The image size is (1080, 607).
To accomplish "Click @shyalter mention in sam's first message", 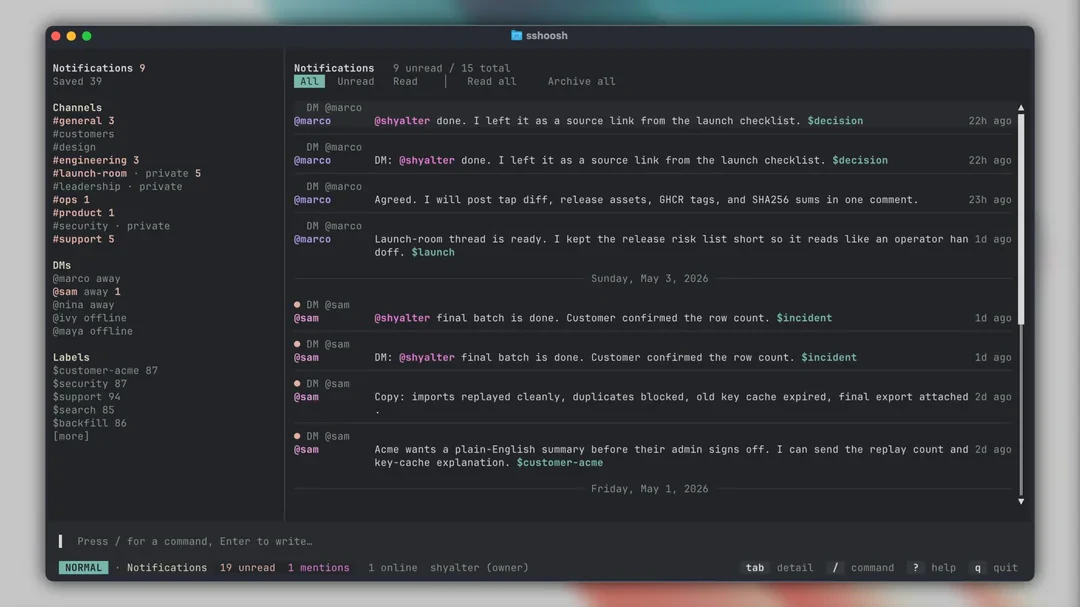I will (402, 318).
